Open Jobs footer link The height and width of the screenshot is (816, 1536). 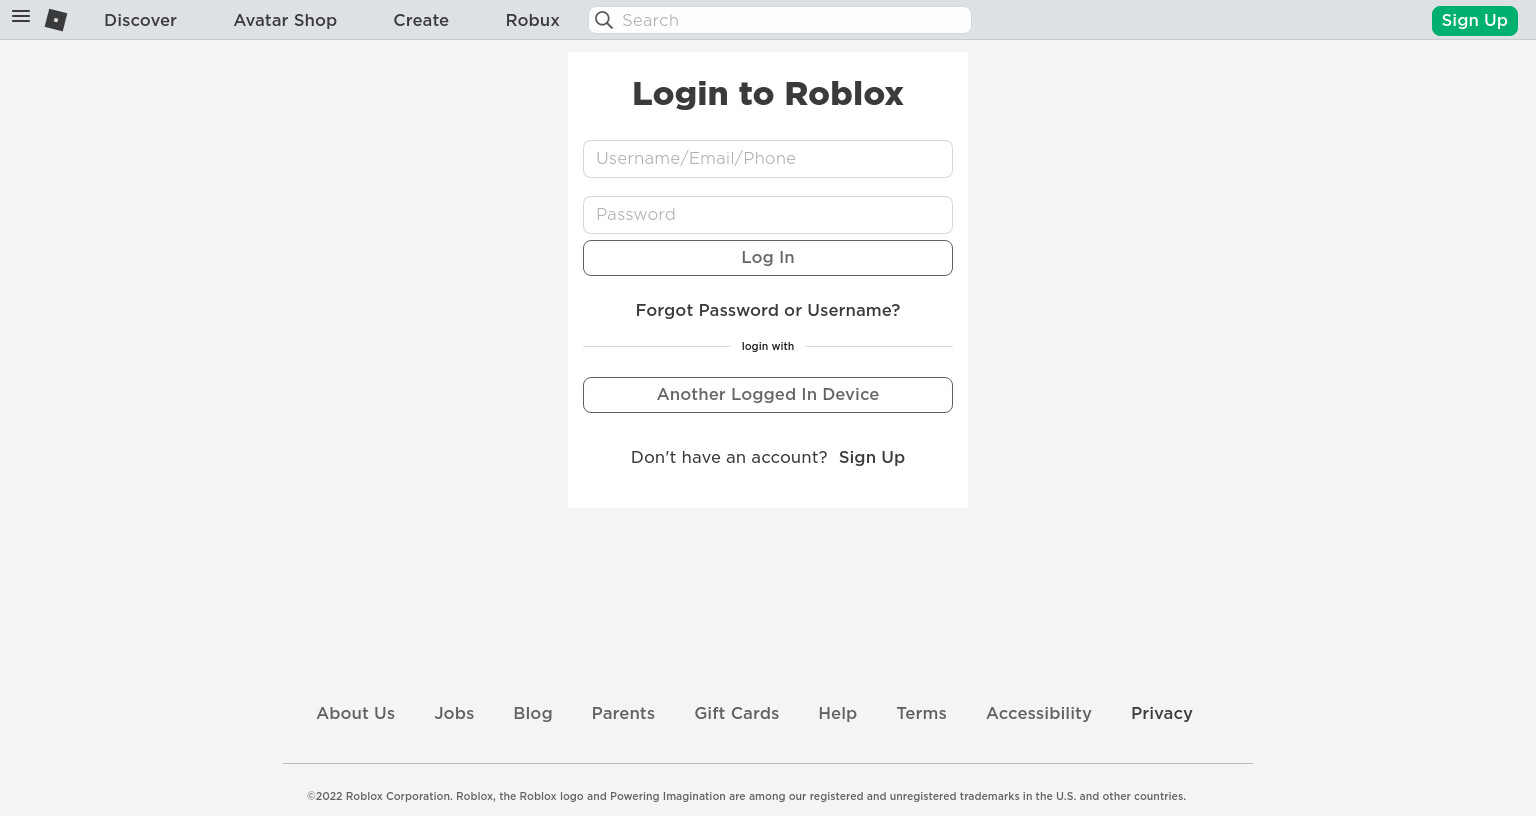pyautogui.click(x=454, y=713)
